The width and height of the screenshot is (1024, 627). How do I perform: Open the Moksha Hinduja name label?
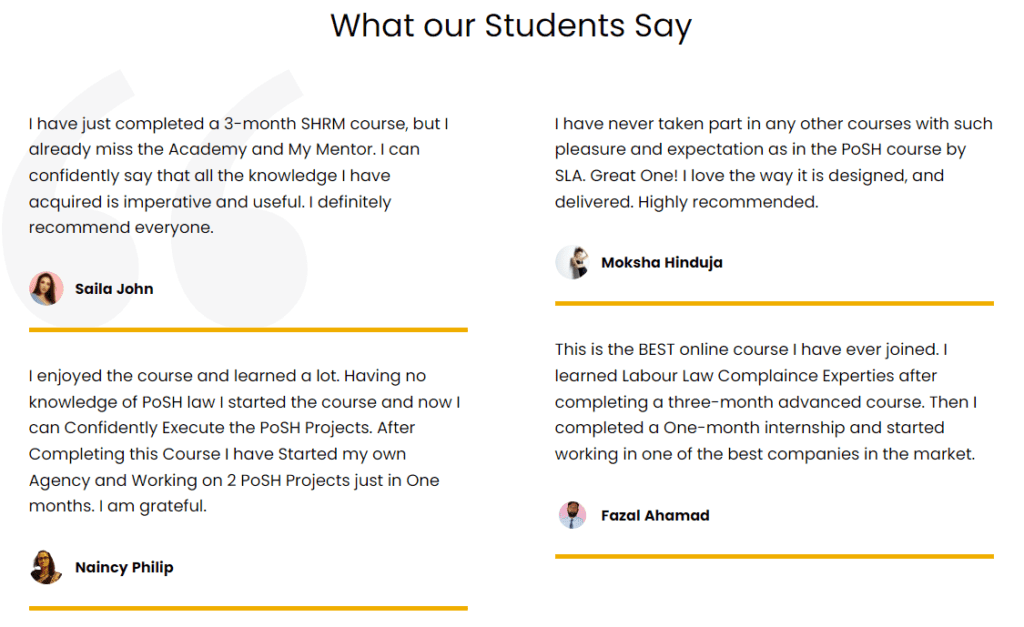(661, 263)
